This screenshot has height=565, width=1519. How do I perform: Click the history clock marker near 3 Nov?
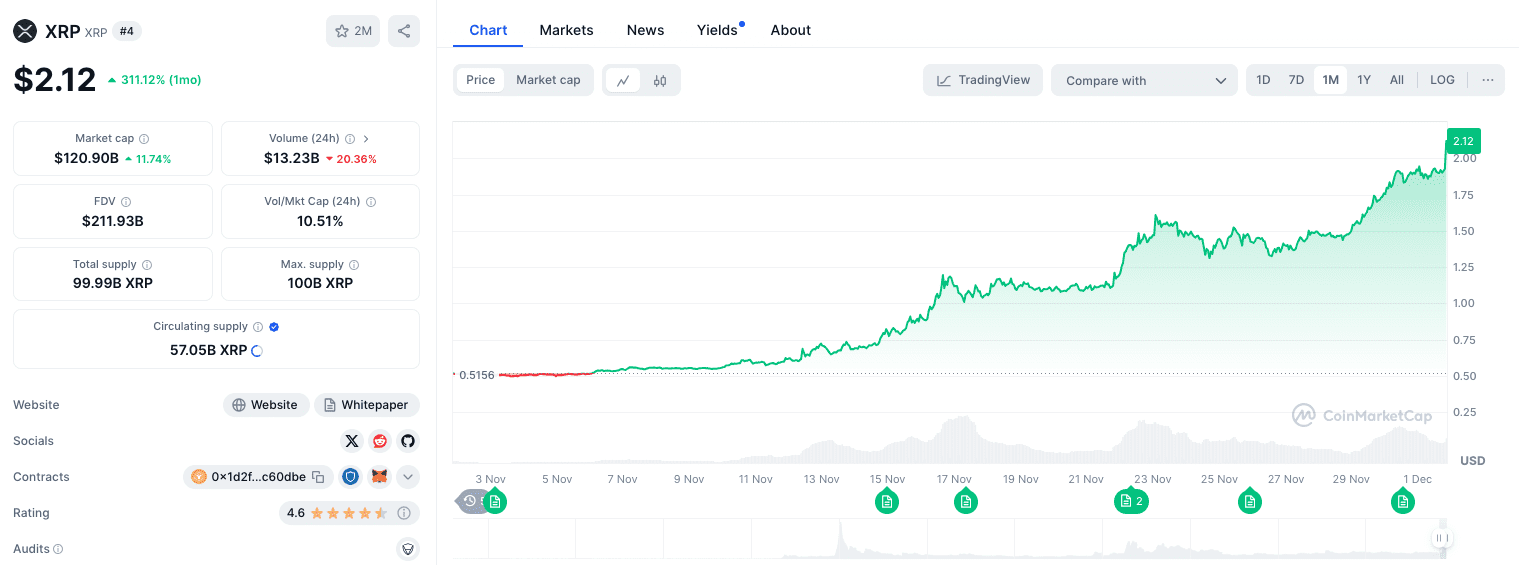[x=470, y=501]
